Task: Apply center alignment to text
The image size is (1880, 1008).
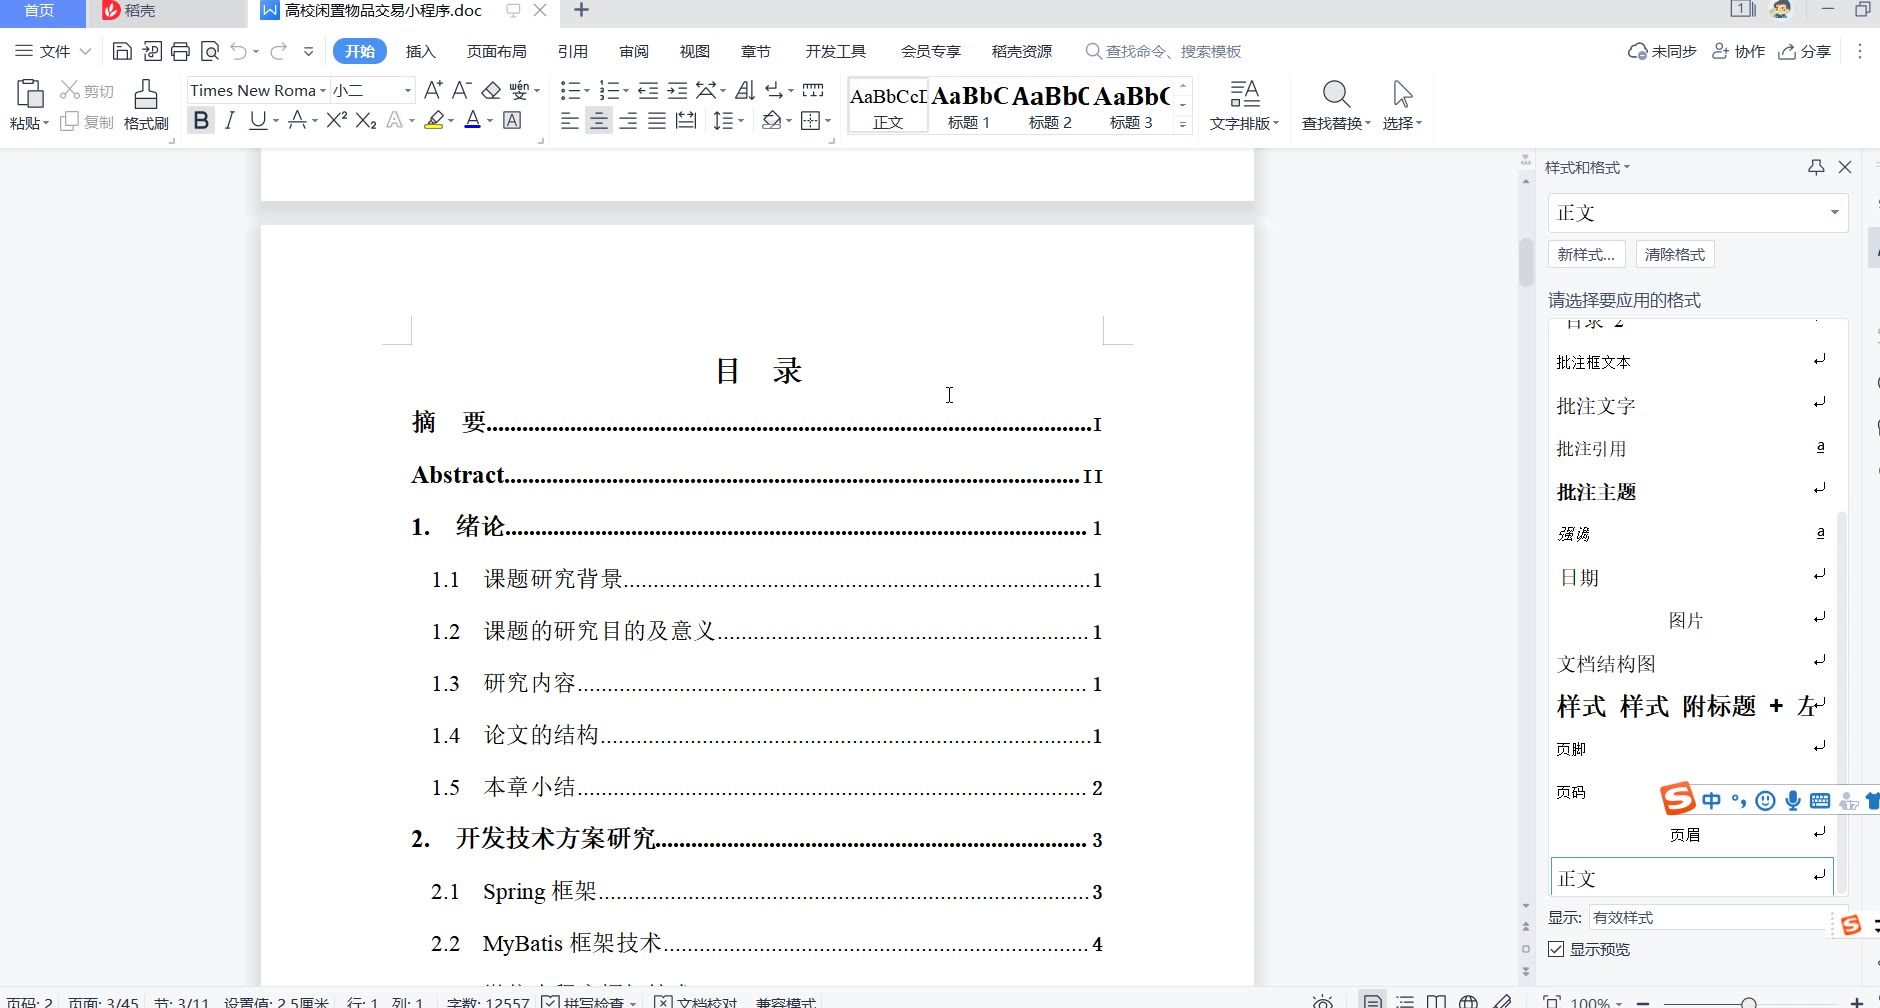Action: pos(598,121)
